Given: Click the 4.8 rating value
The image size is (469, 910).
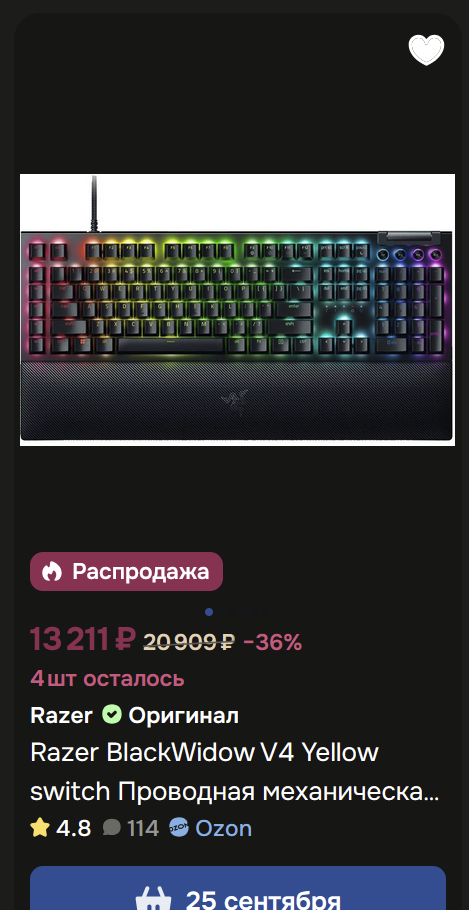Looking at the screenshot, I should [x=74, y=828].
